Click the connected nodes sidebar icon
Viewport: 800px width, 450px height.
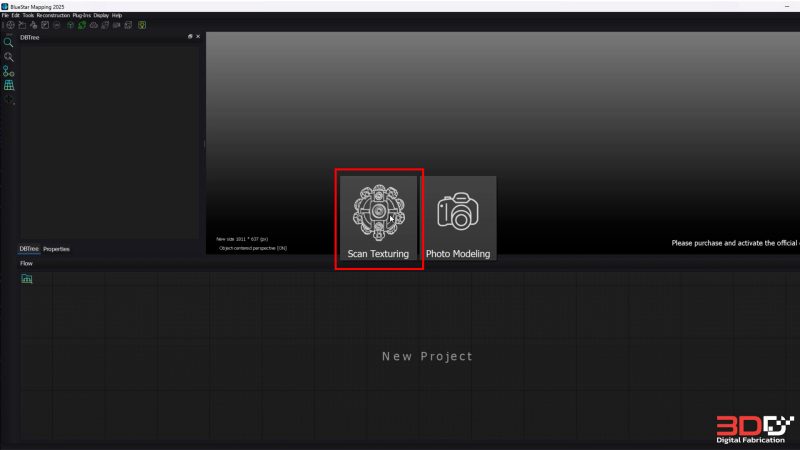click(x=9, y=71)
